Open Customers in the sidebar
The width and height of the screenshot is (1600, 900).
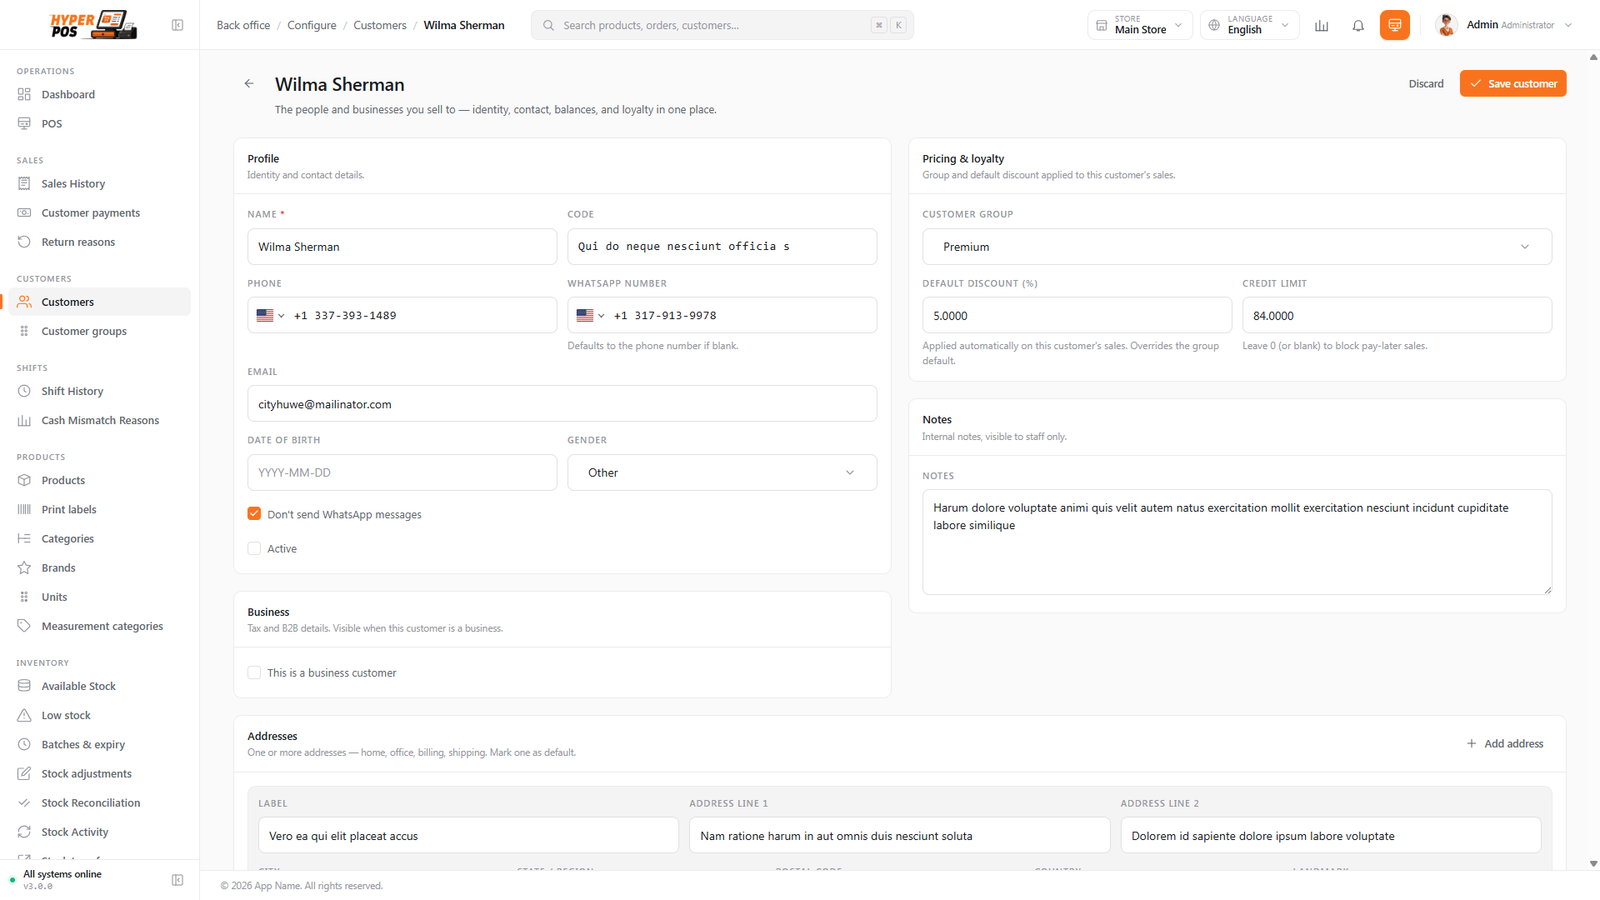coord(99,302)
